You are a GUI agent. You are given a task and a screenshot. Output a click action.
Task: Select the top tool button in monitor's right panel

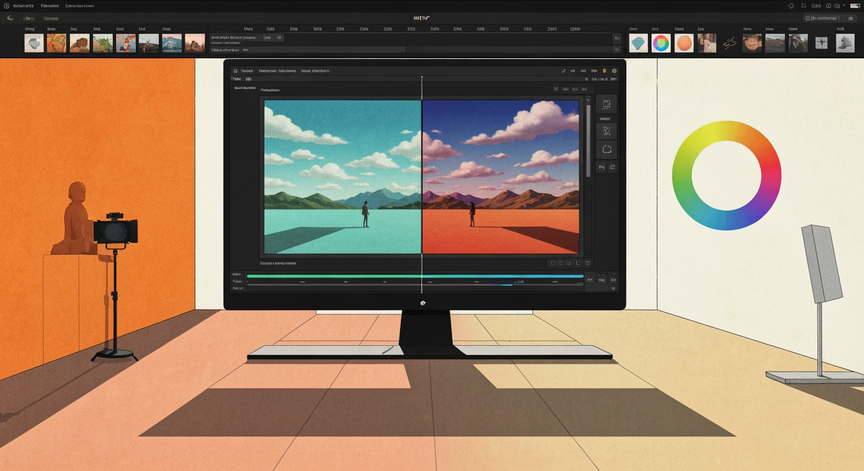pos(606,104)
